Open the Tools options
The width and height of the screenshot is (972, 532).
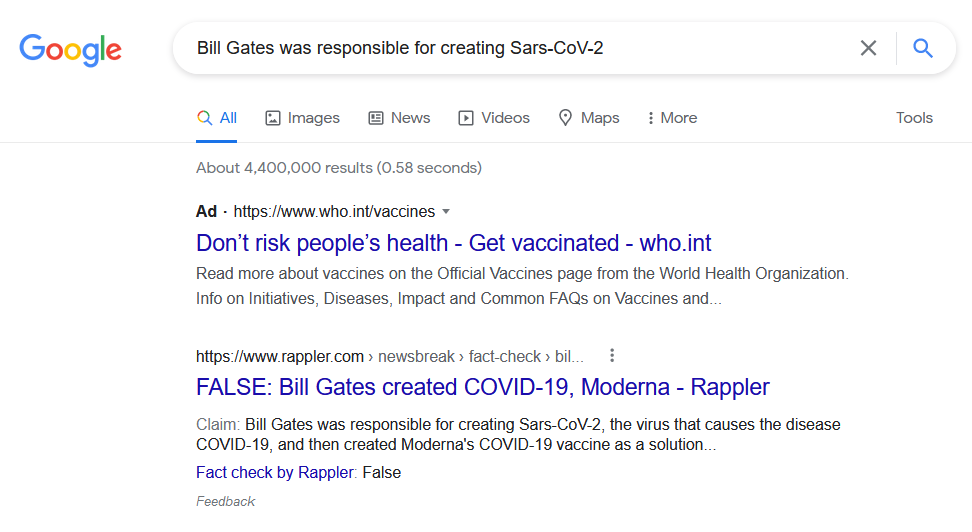[914, 118]
